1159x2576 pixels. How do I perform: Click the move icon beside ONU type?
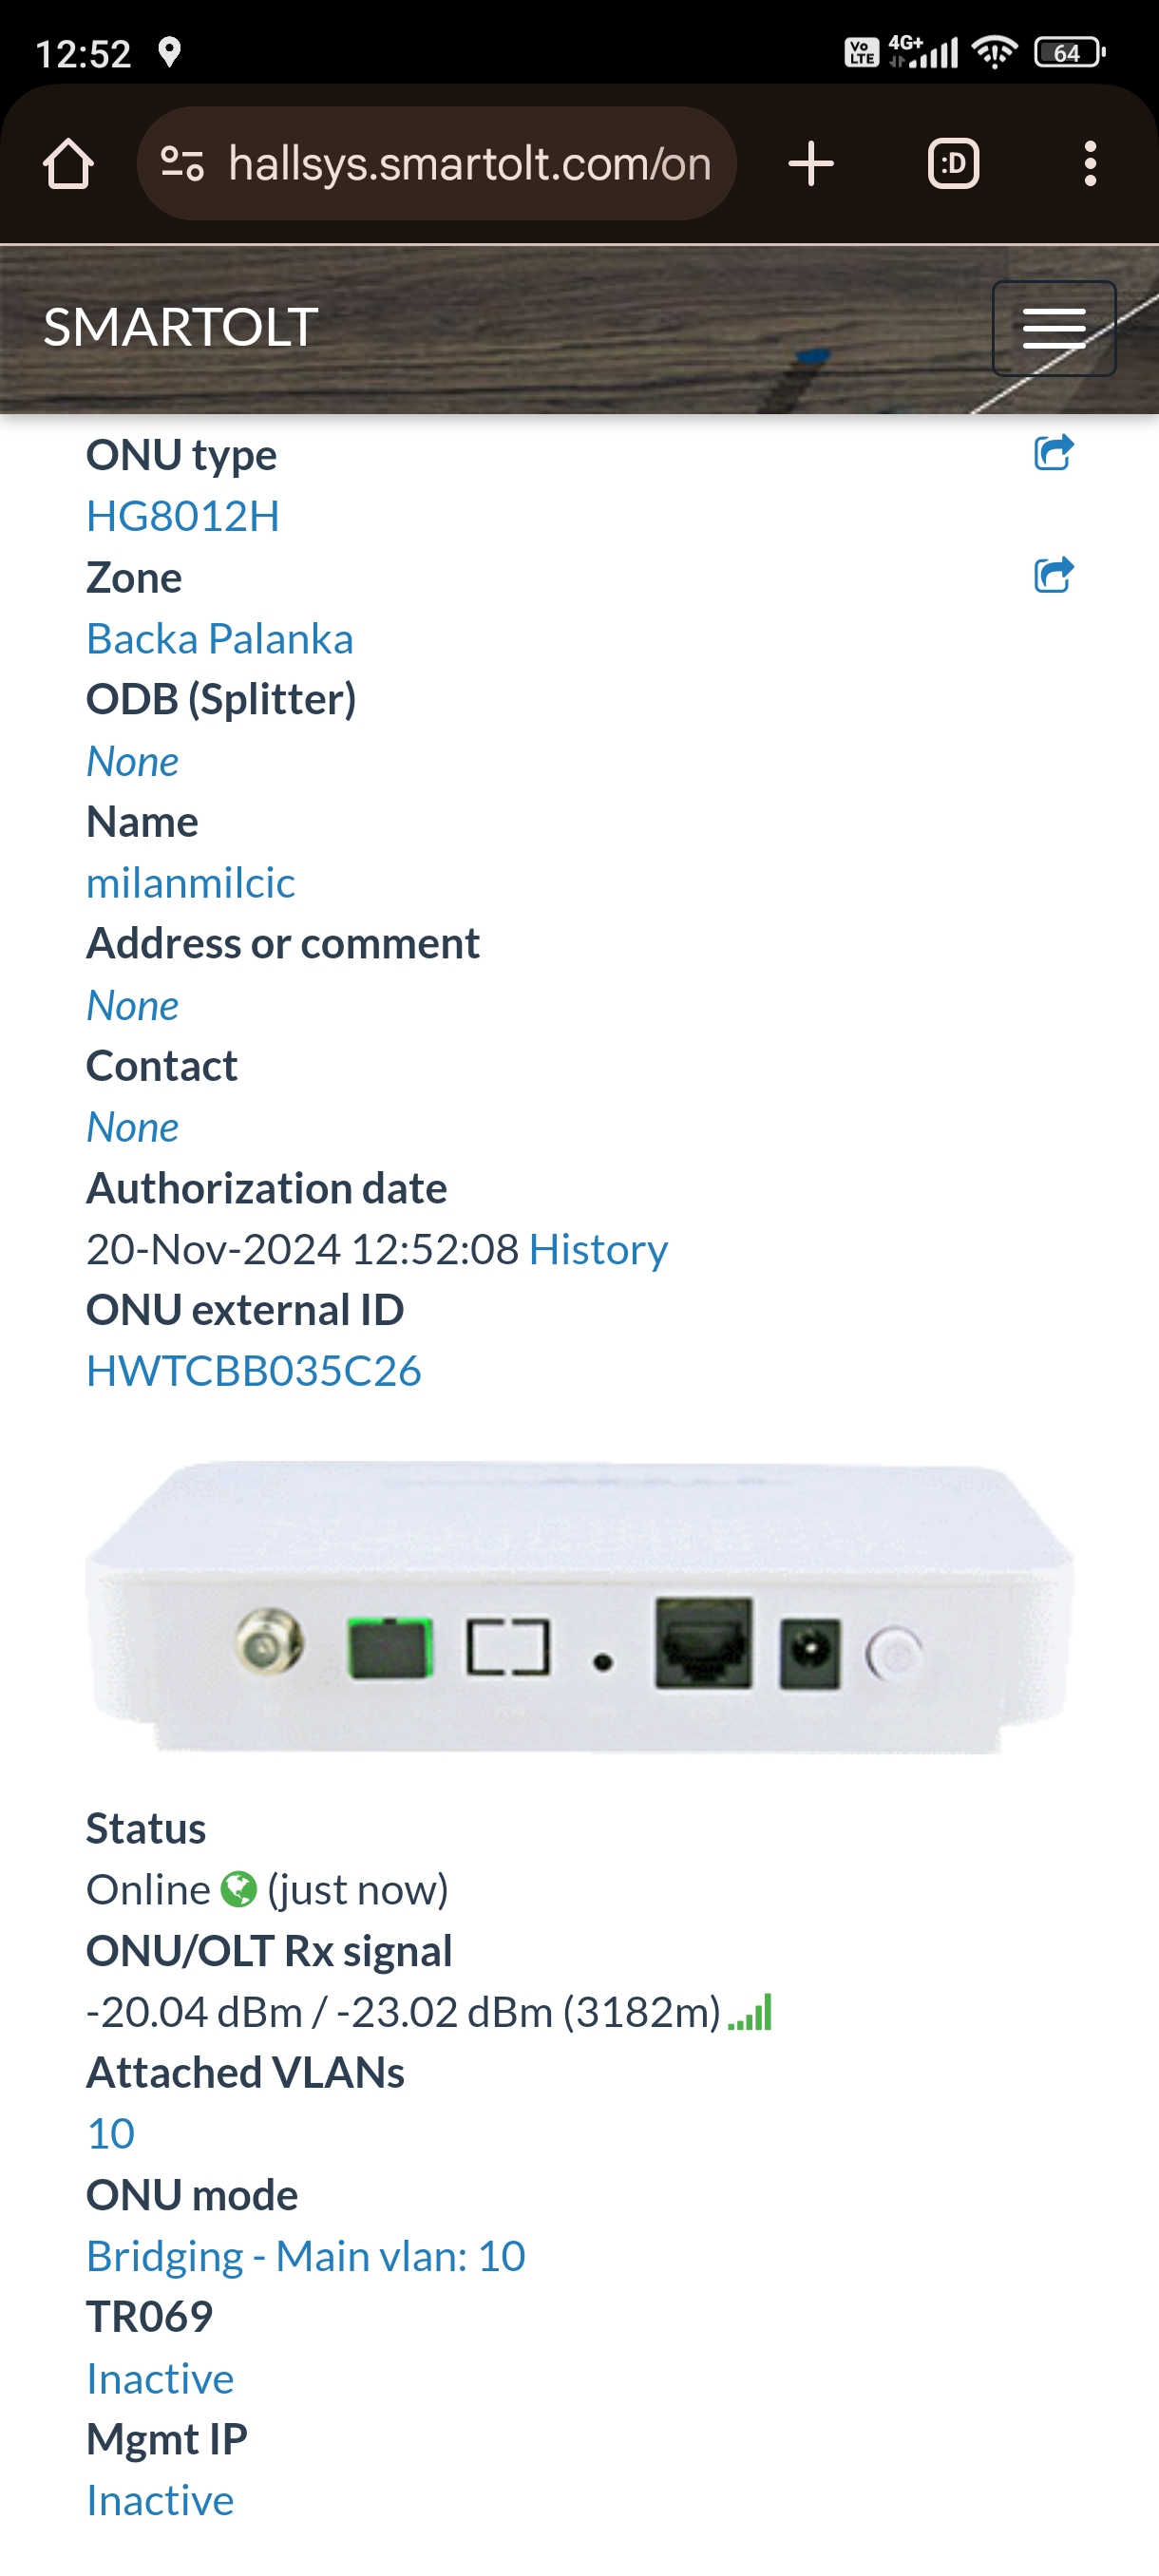(x=1053, y=453)
